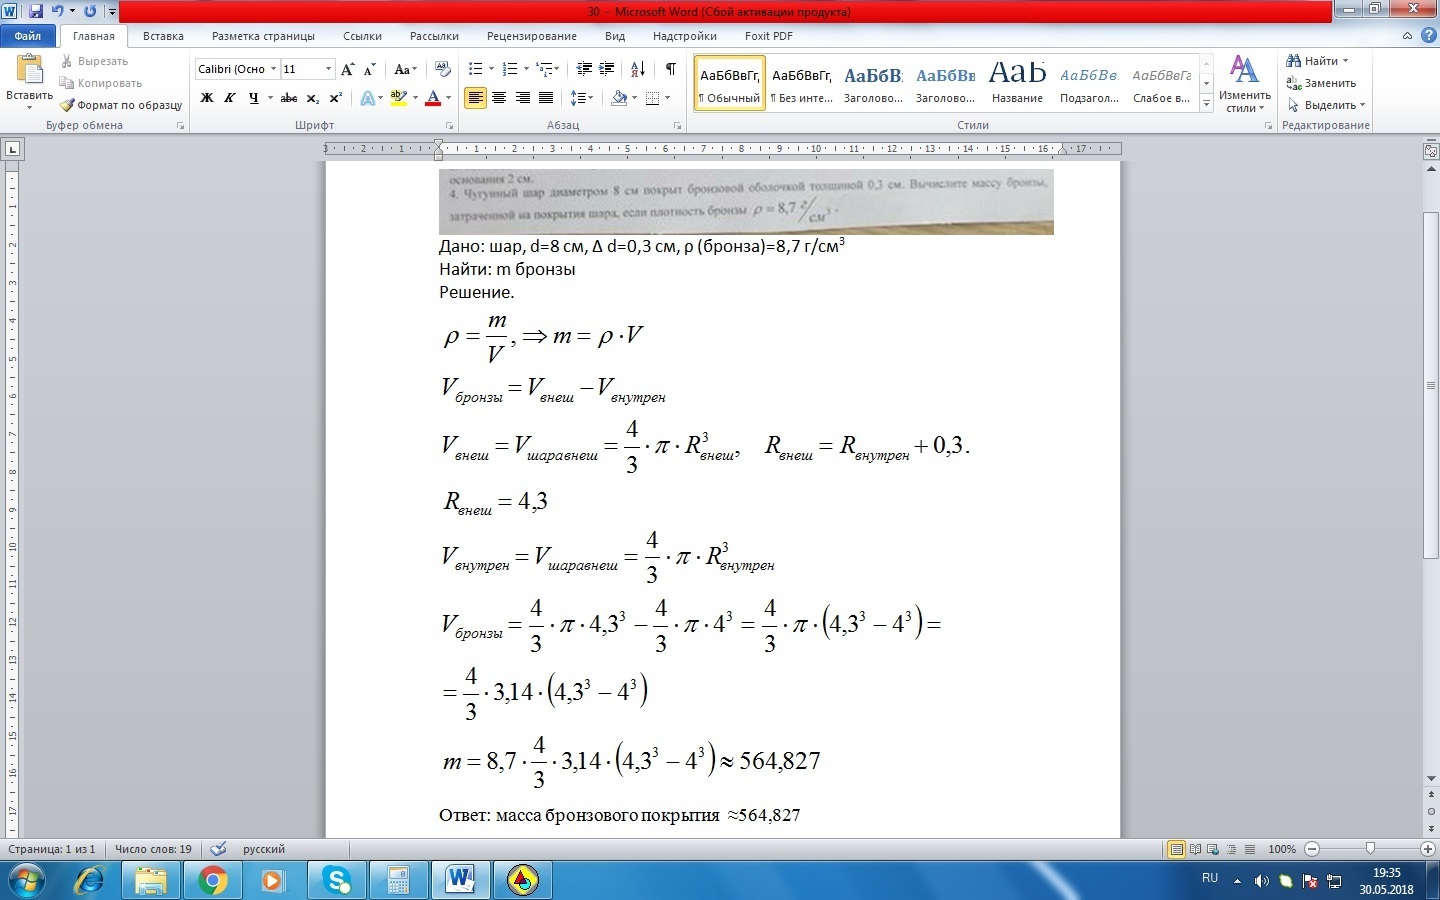Open the change case (Aa) dropdown
The width and height of the screenshot is (1440, 900).
(x=404, y=69)
